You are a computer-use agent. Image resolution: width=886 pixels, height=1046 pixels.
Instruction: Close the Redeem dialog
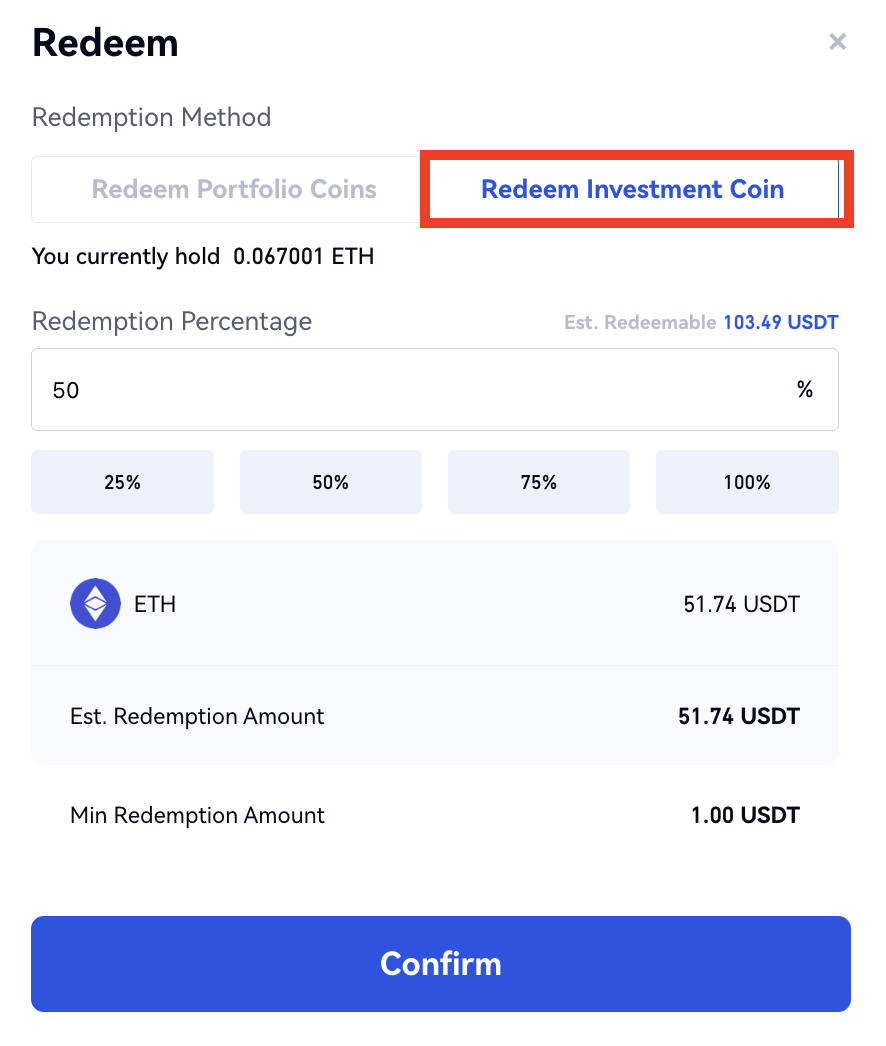click(838, 42)
